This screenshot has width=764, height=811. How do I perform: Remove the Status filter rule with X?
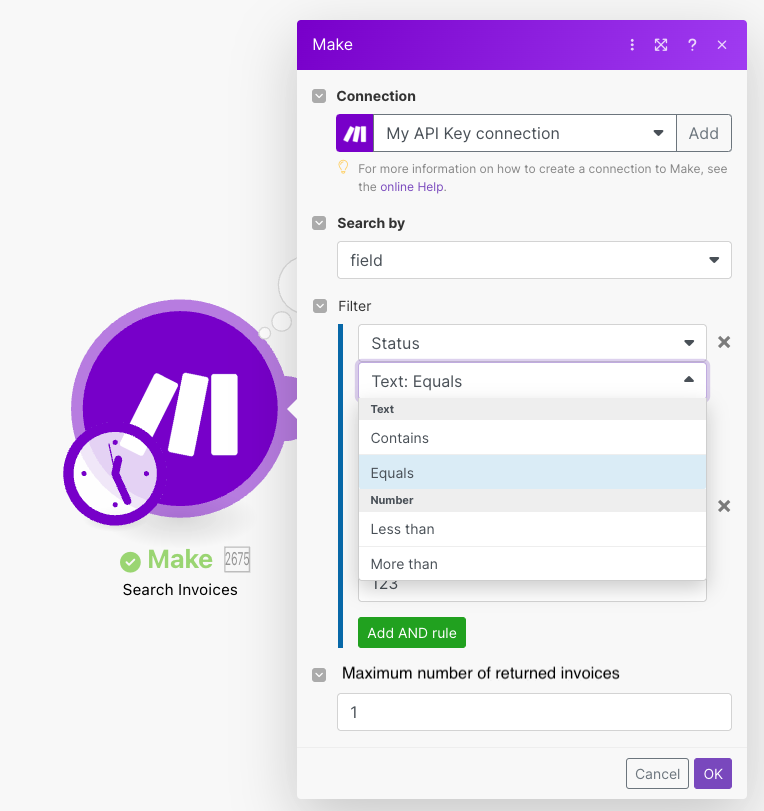point(724,342)
